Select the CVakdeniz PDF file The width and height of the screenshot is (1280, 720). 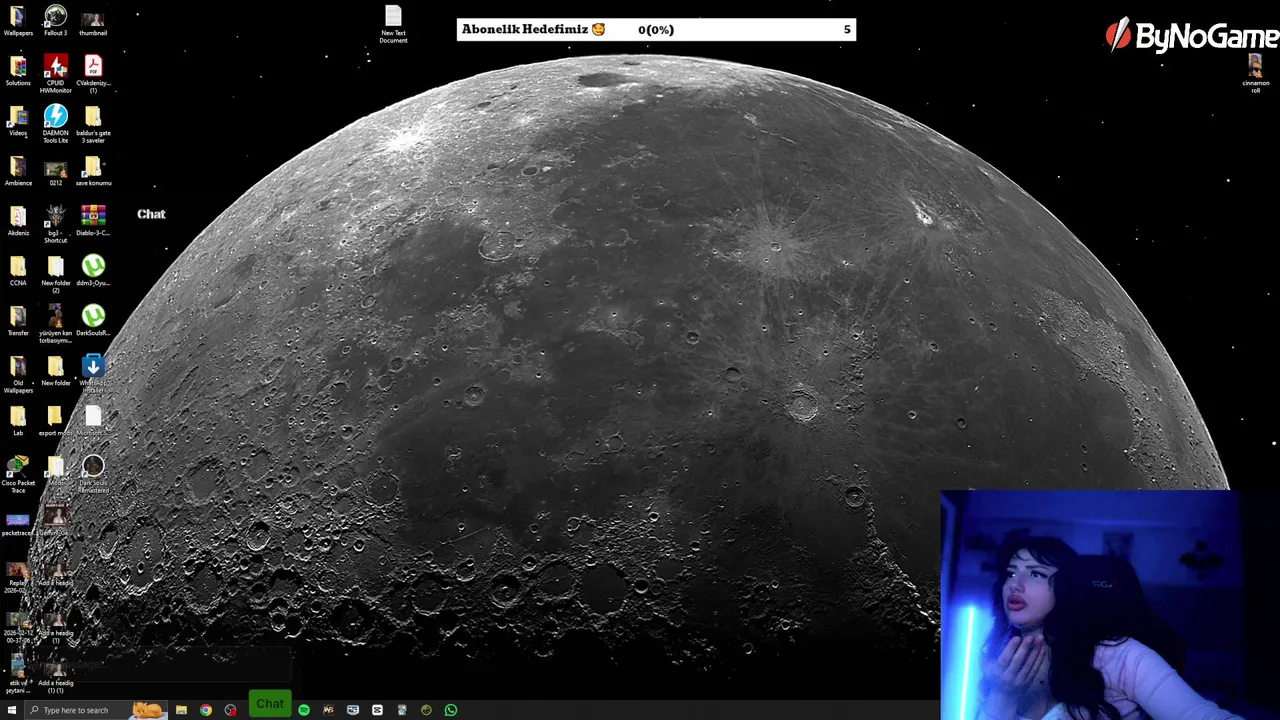click(93, 74)
